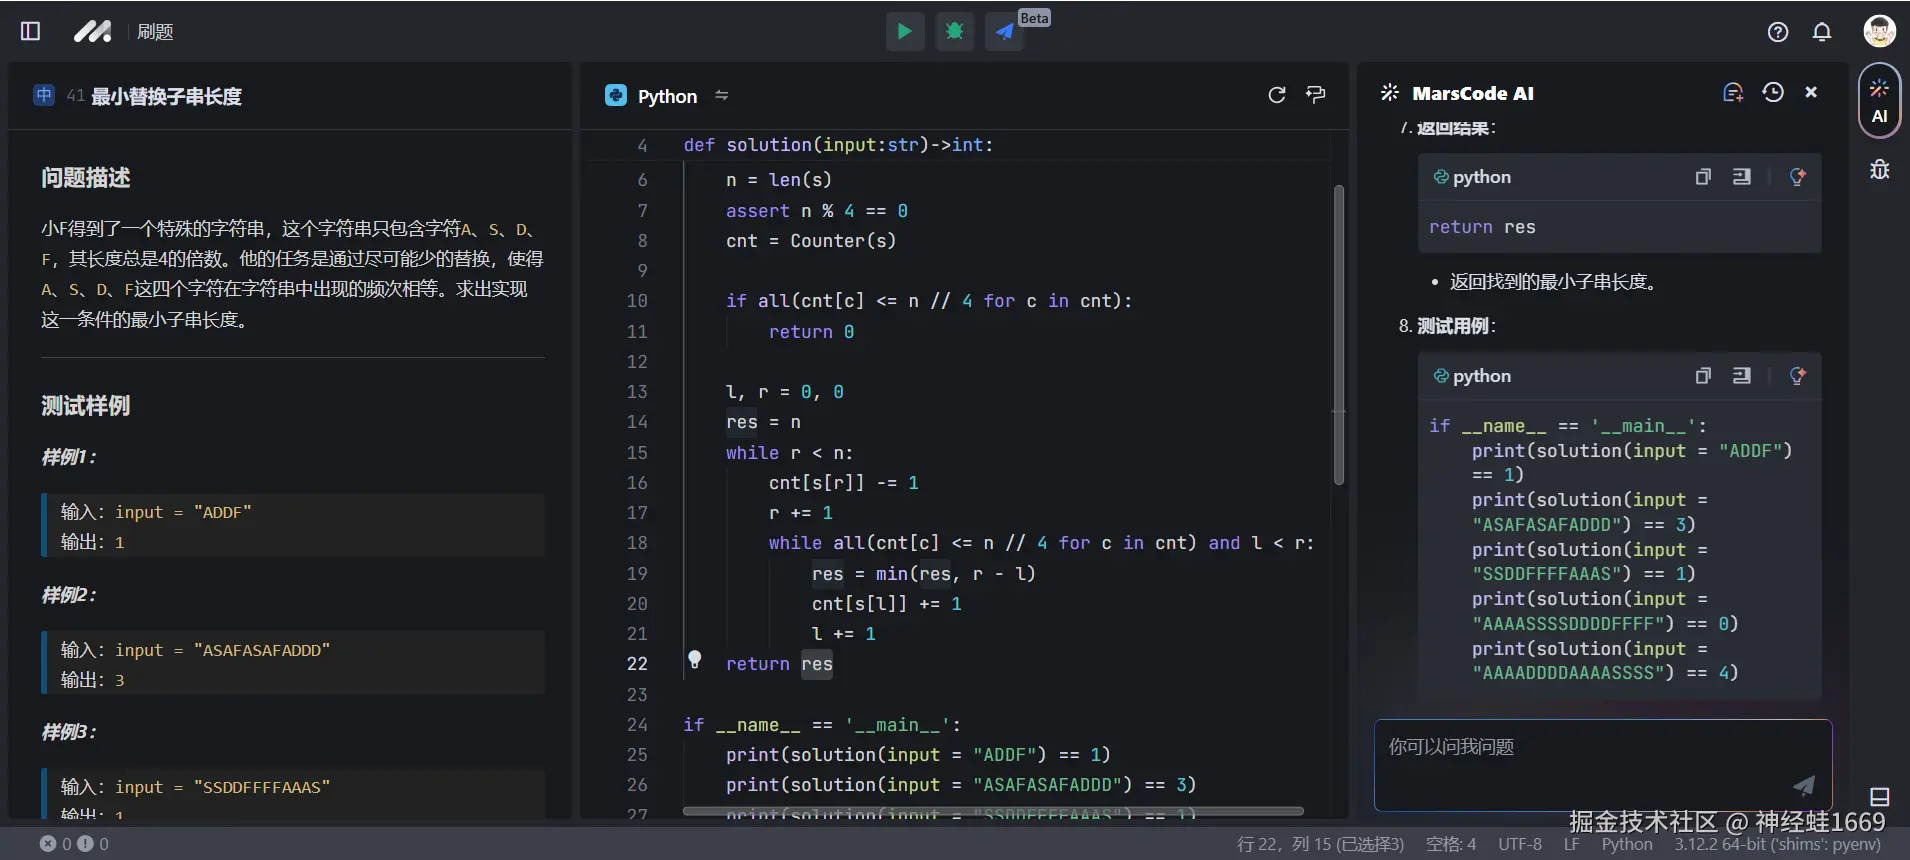Open MarsCode AI chat history

(1773, 93)
